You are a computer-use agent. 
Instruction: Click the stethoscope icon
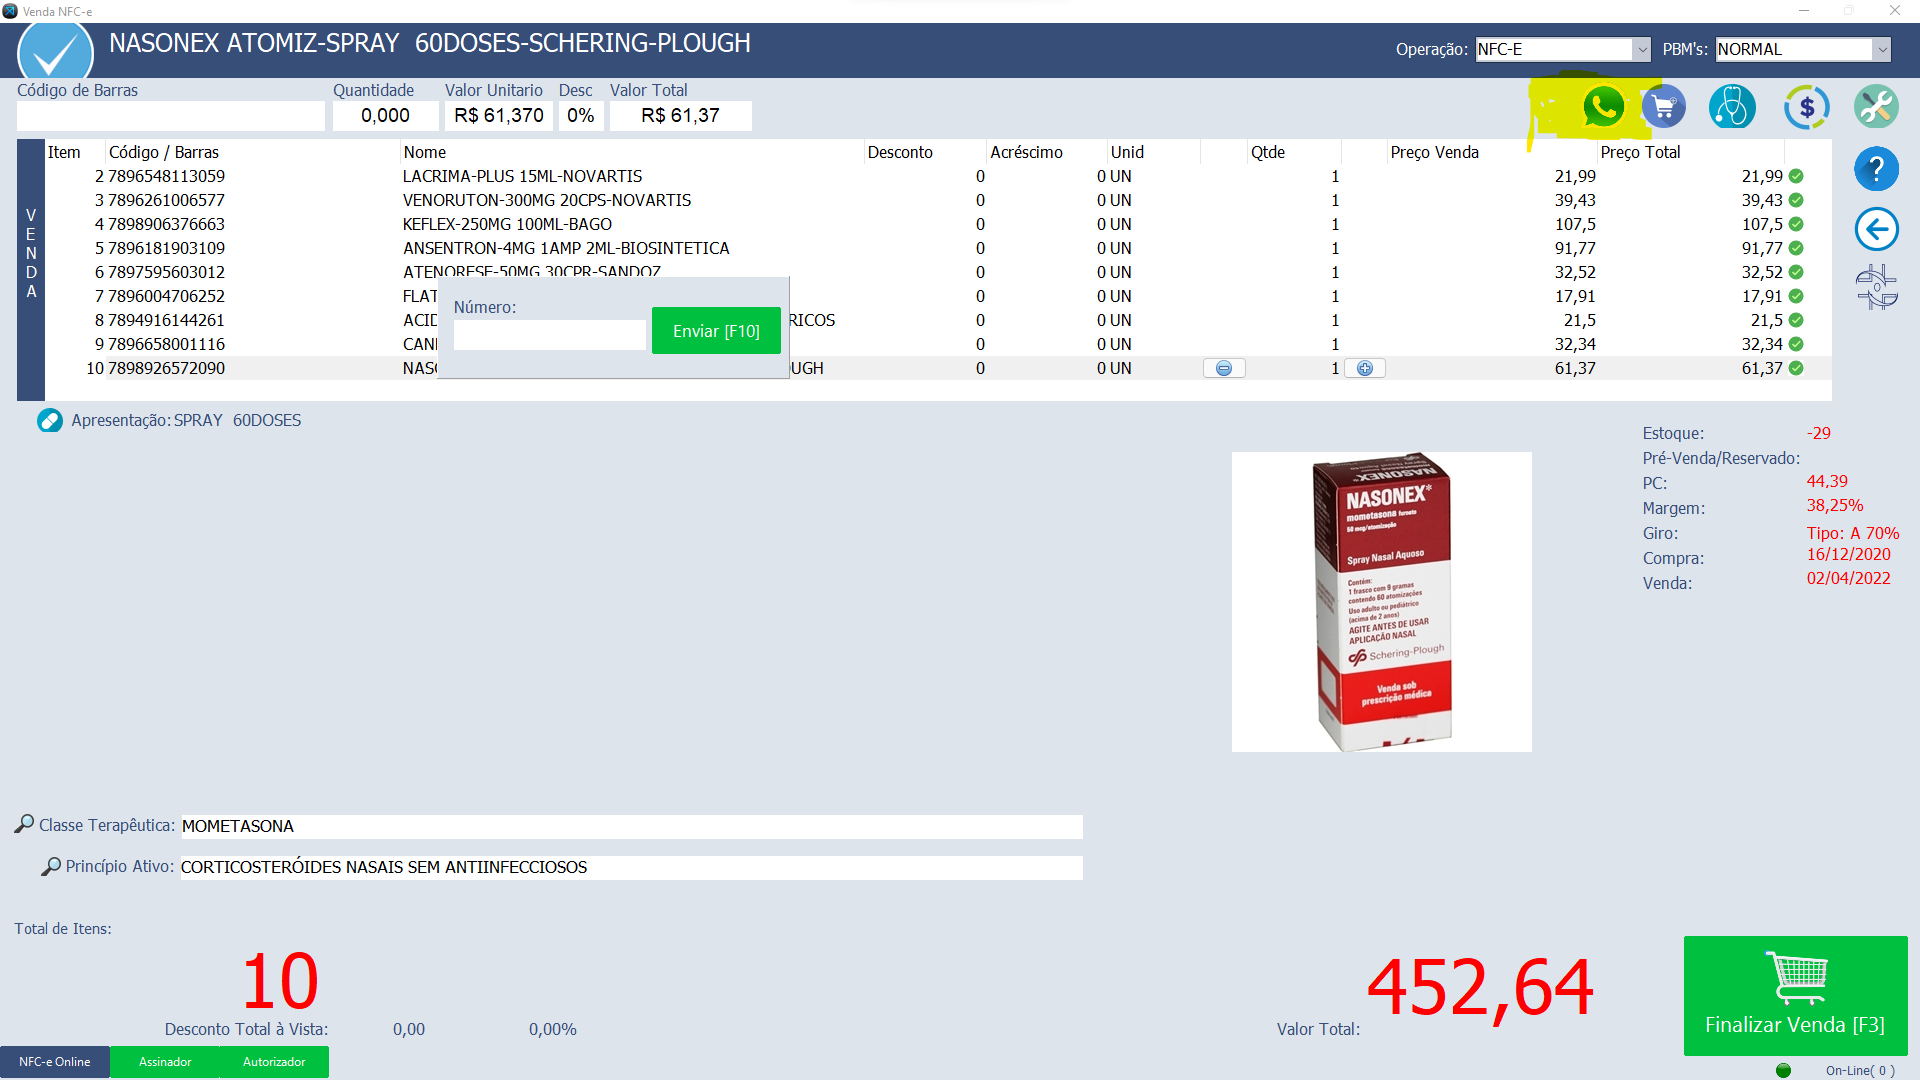point(1732,107)
